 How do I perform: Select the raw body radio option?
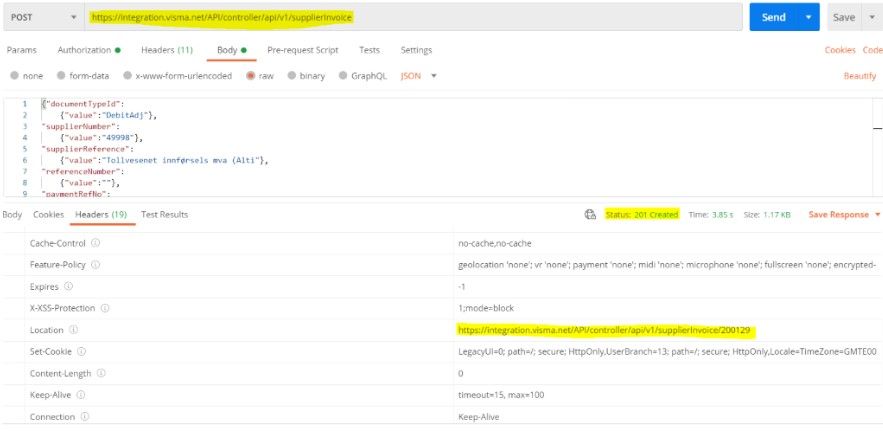coord(251,75)
